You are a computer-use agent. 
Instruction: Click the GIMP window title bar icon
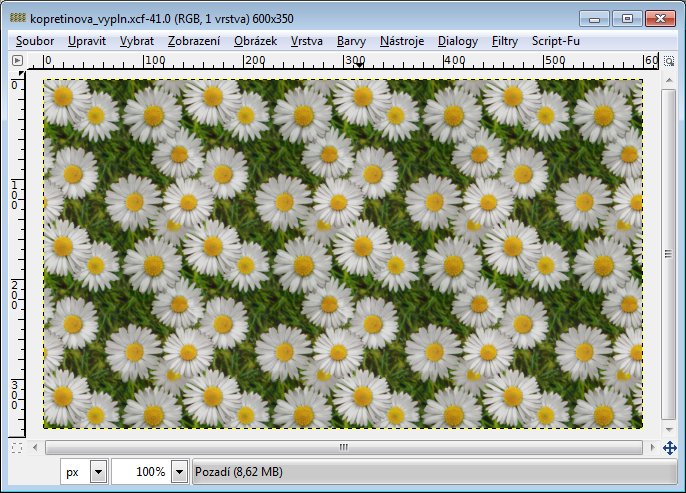tap(11, 17)
